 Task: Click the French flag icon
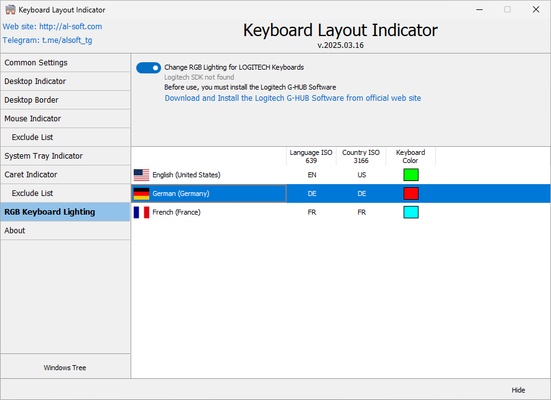pyautogui.click(x=141, y=212)
